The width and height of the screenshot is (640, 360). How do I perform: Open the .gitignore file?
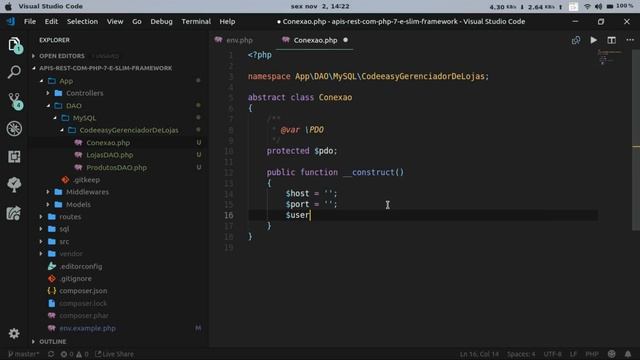click(x=76, y=278)
